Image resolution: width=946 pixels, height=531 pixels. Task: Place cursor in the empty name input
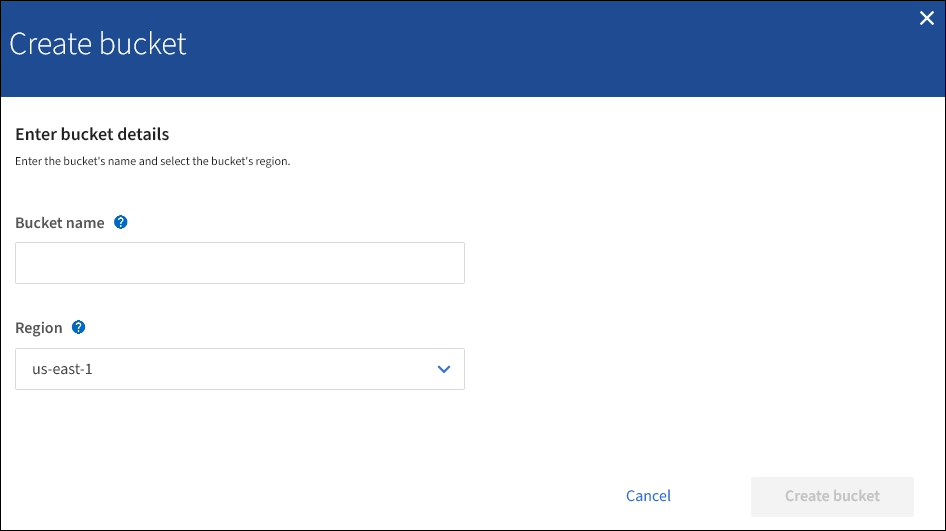(x=240, y=263)
